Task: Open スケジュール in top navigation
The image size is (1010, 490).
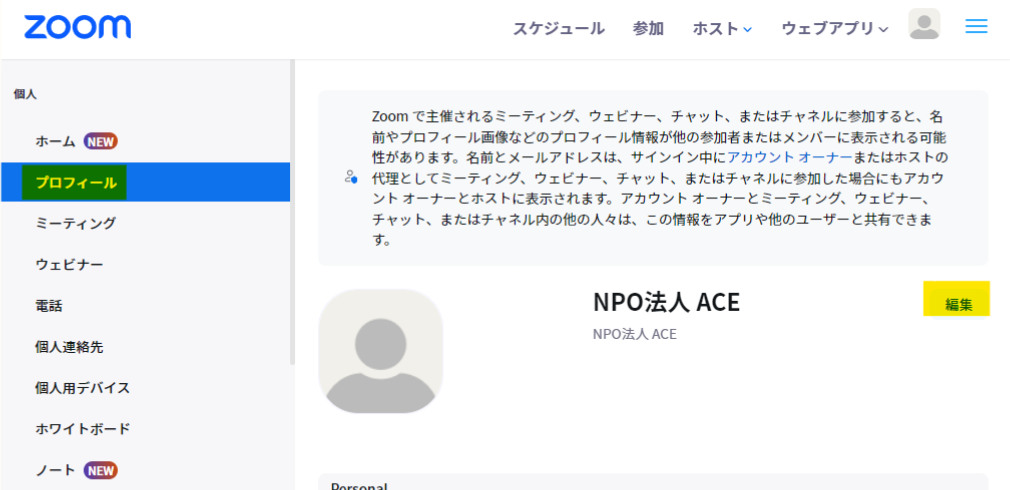Action: click(x=559, y=29)
